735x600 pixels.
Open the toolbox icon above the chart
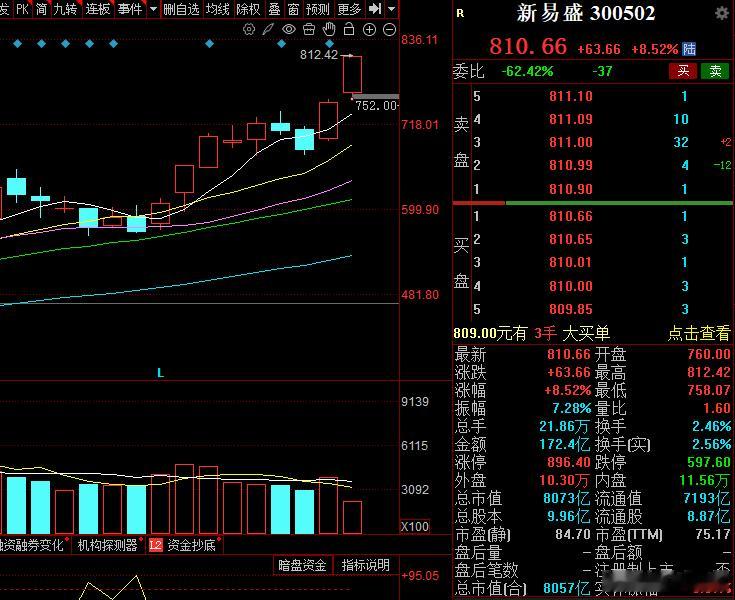coord(309,30)
